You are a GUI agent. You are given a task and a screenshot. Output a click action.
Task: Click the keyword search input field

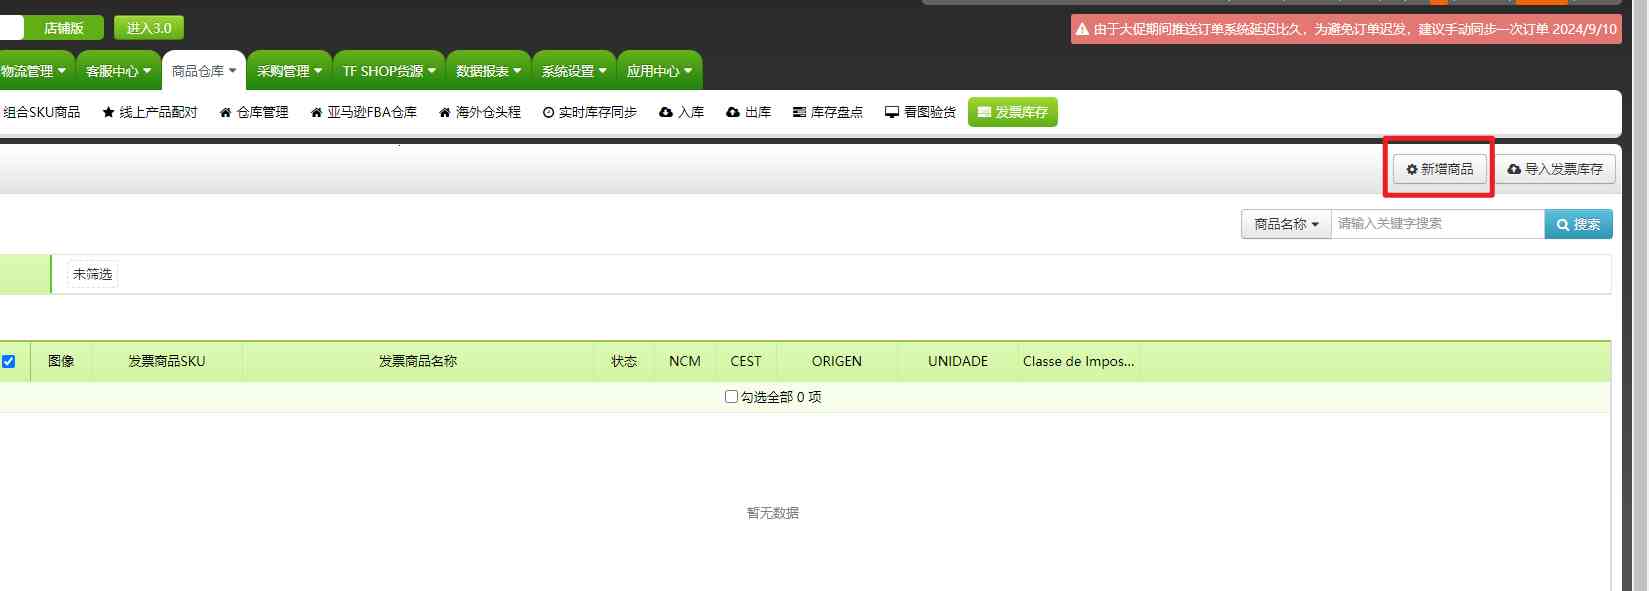coord(1437,224)
